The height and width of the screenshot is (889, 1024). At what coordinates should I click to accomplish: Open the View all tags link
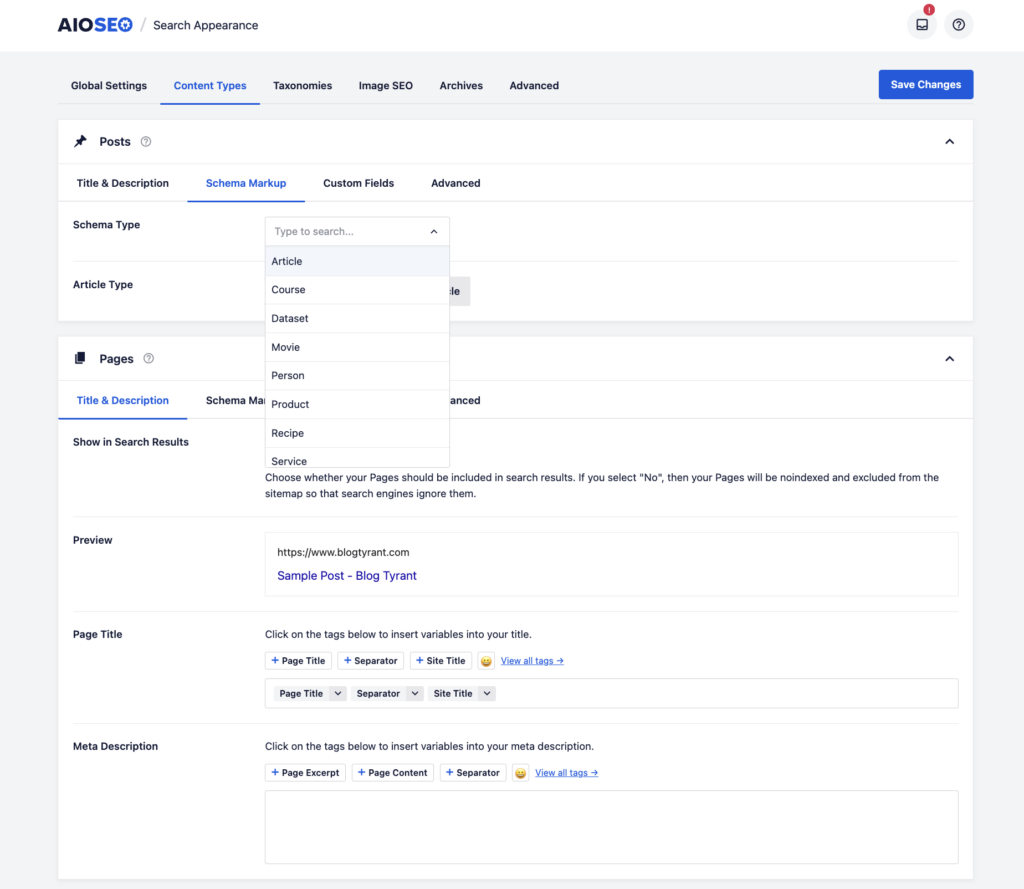pos(534,660)
